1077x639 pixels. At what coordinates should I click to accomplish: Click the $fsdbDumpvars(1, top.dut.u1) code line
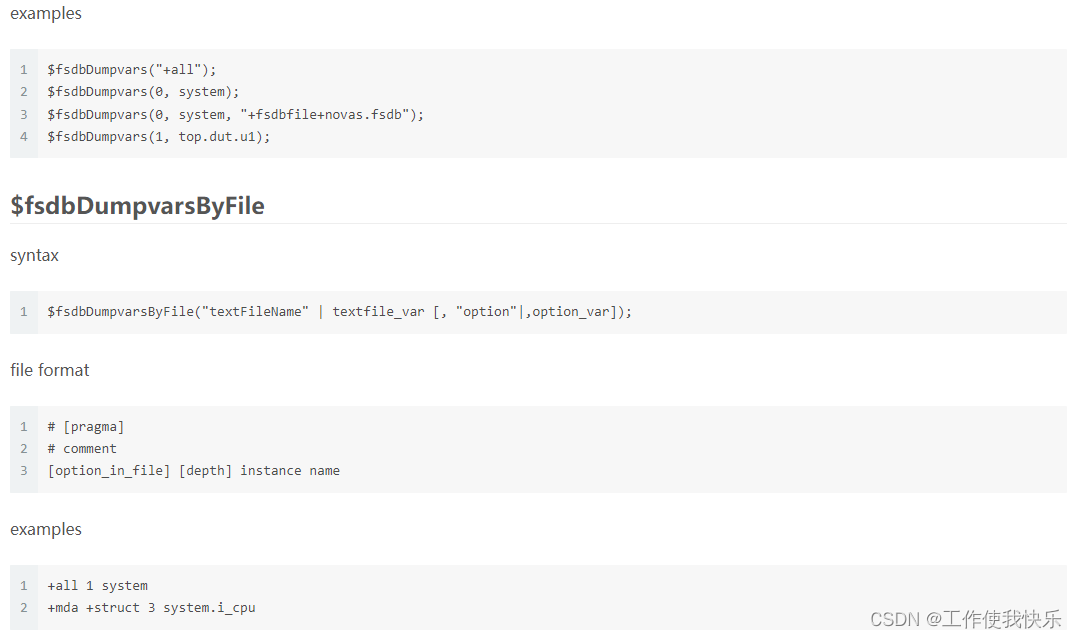tap(158, 136)
